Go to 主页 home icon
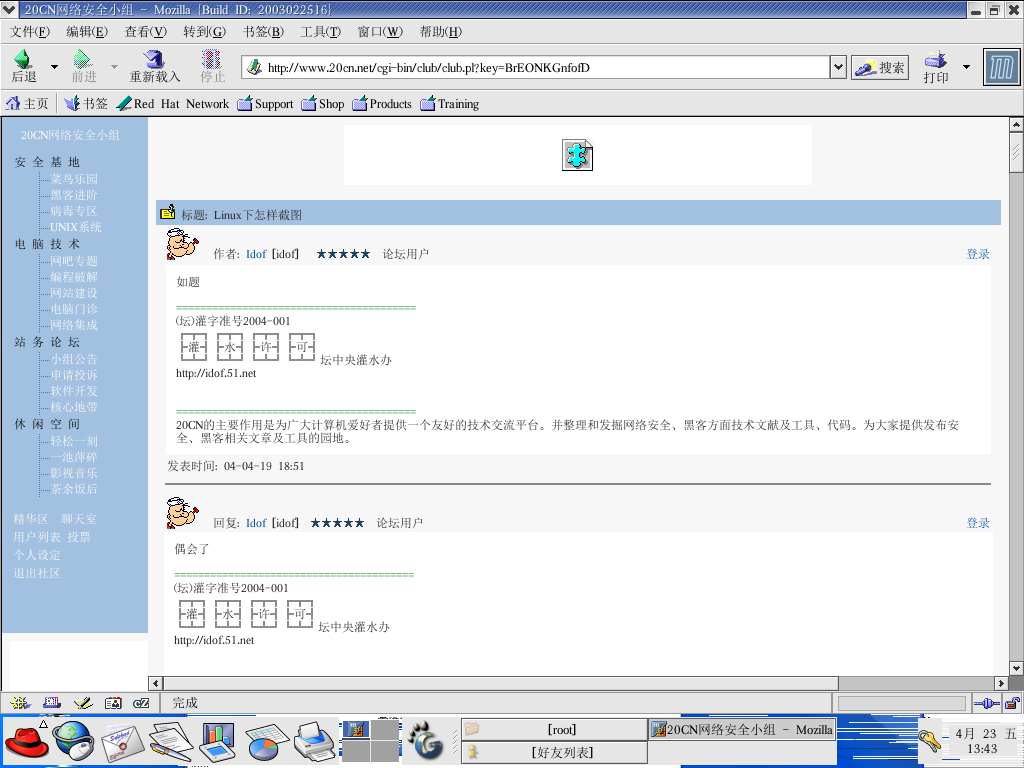1024x768 pixels. 13,103
